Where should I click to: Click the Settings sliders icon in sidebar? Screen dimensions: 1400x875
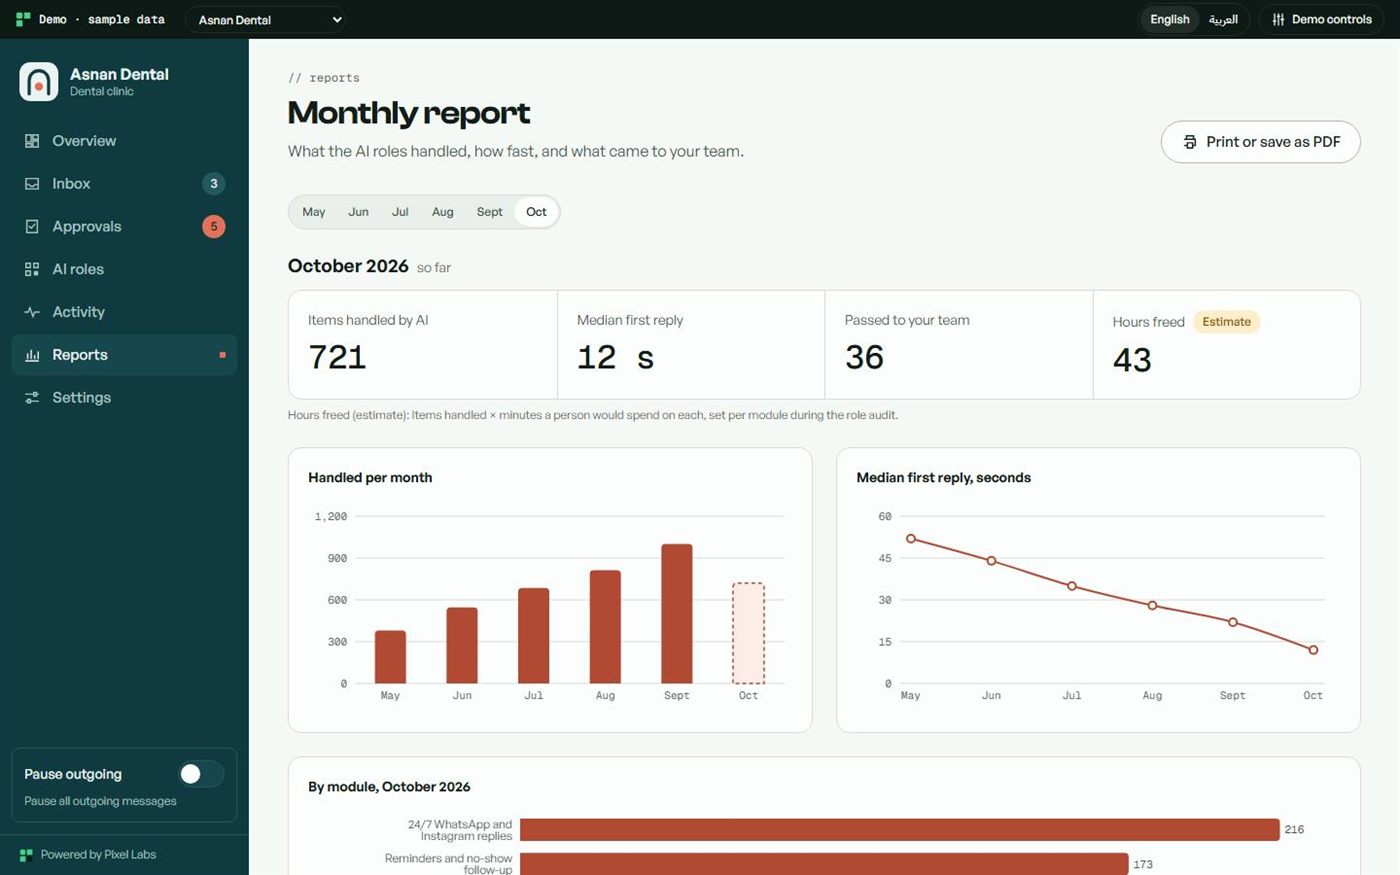click(32, 398)
